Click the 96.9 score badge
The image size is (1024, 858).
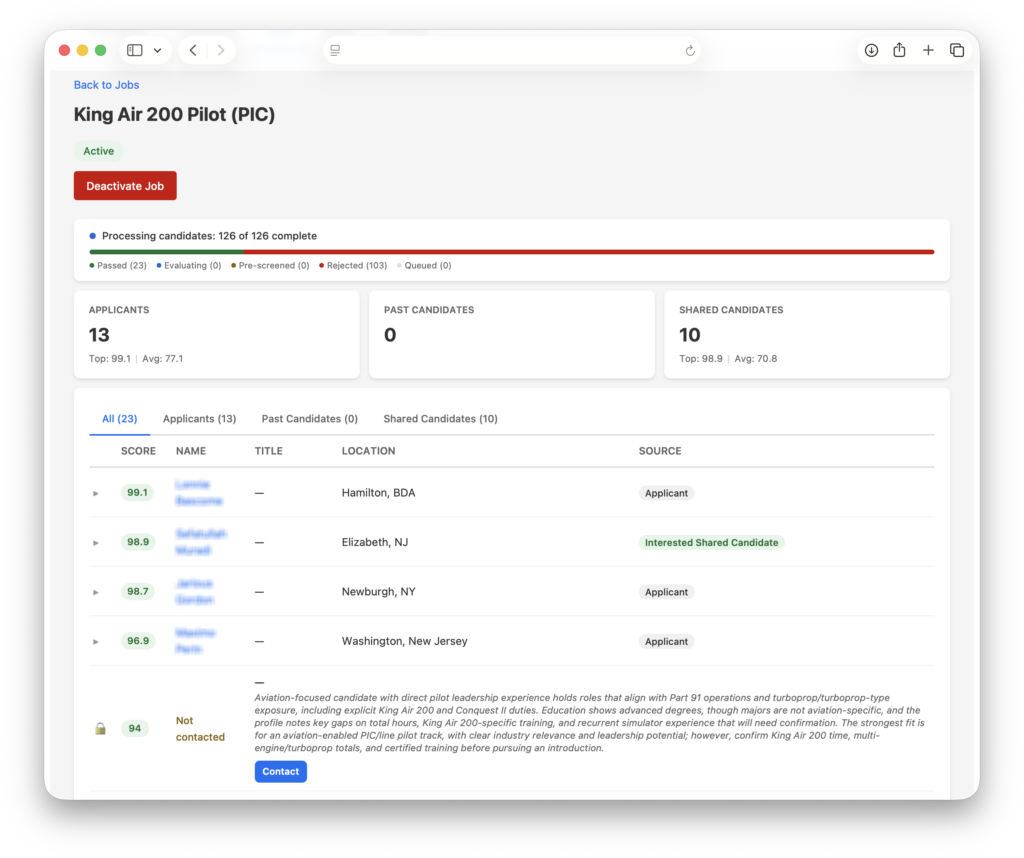[x=138, y=641]
